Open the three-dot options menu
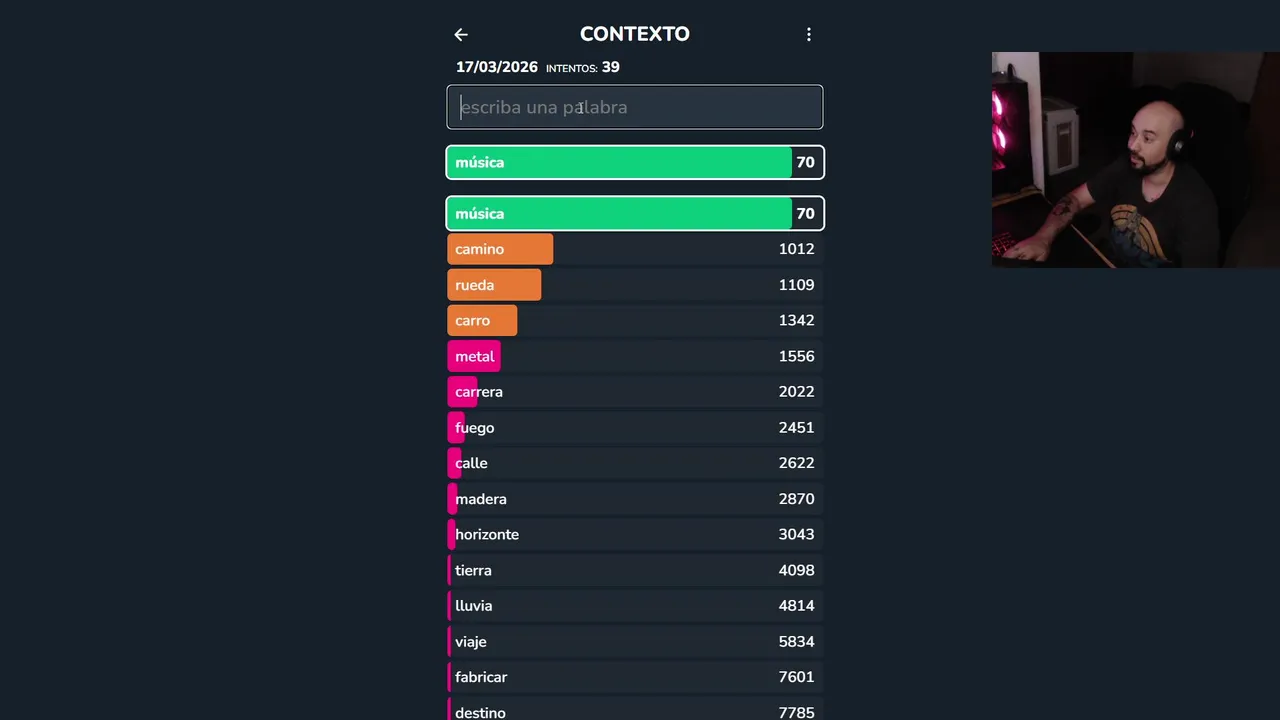 (x=809, y=35)
